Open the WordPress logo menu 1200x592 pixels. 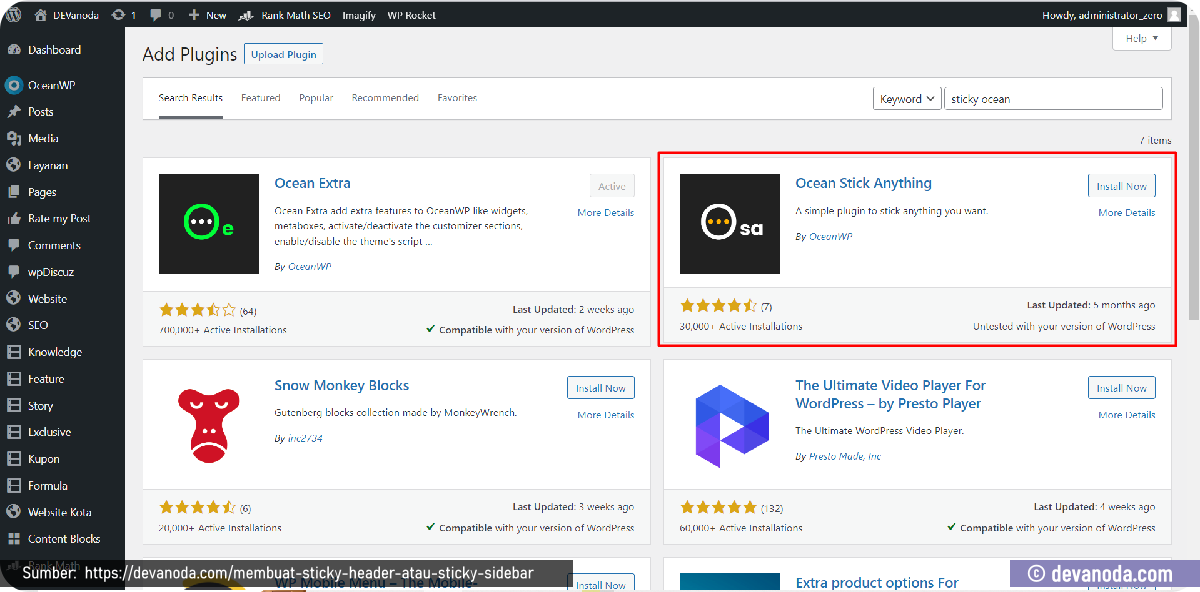point(15,15)
